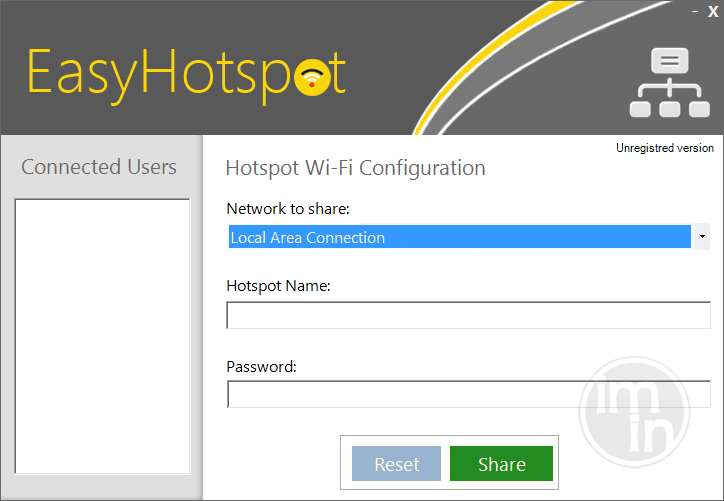Viewport: 724px width, 501px height.
Task: Click the Network to share label
Action: (288, 209)
